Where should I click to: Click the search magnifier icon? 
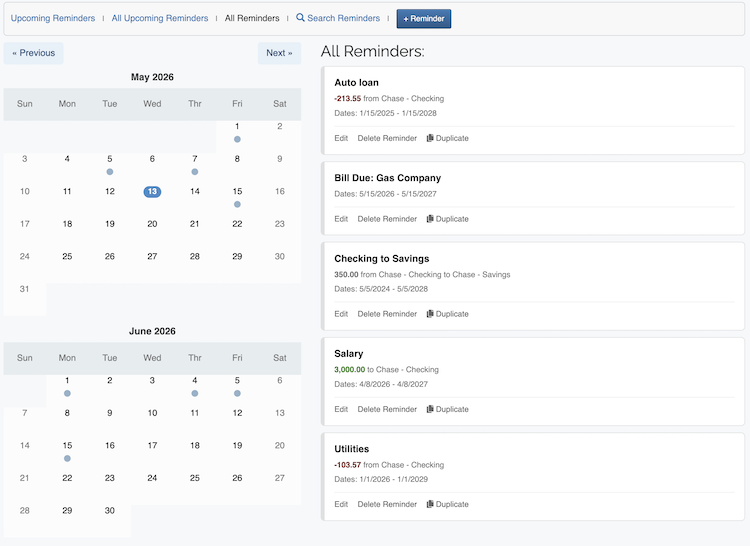pyautogui.click(x=300, y=18)
